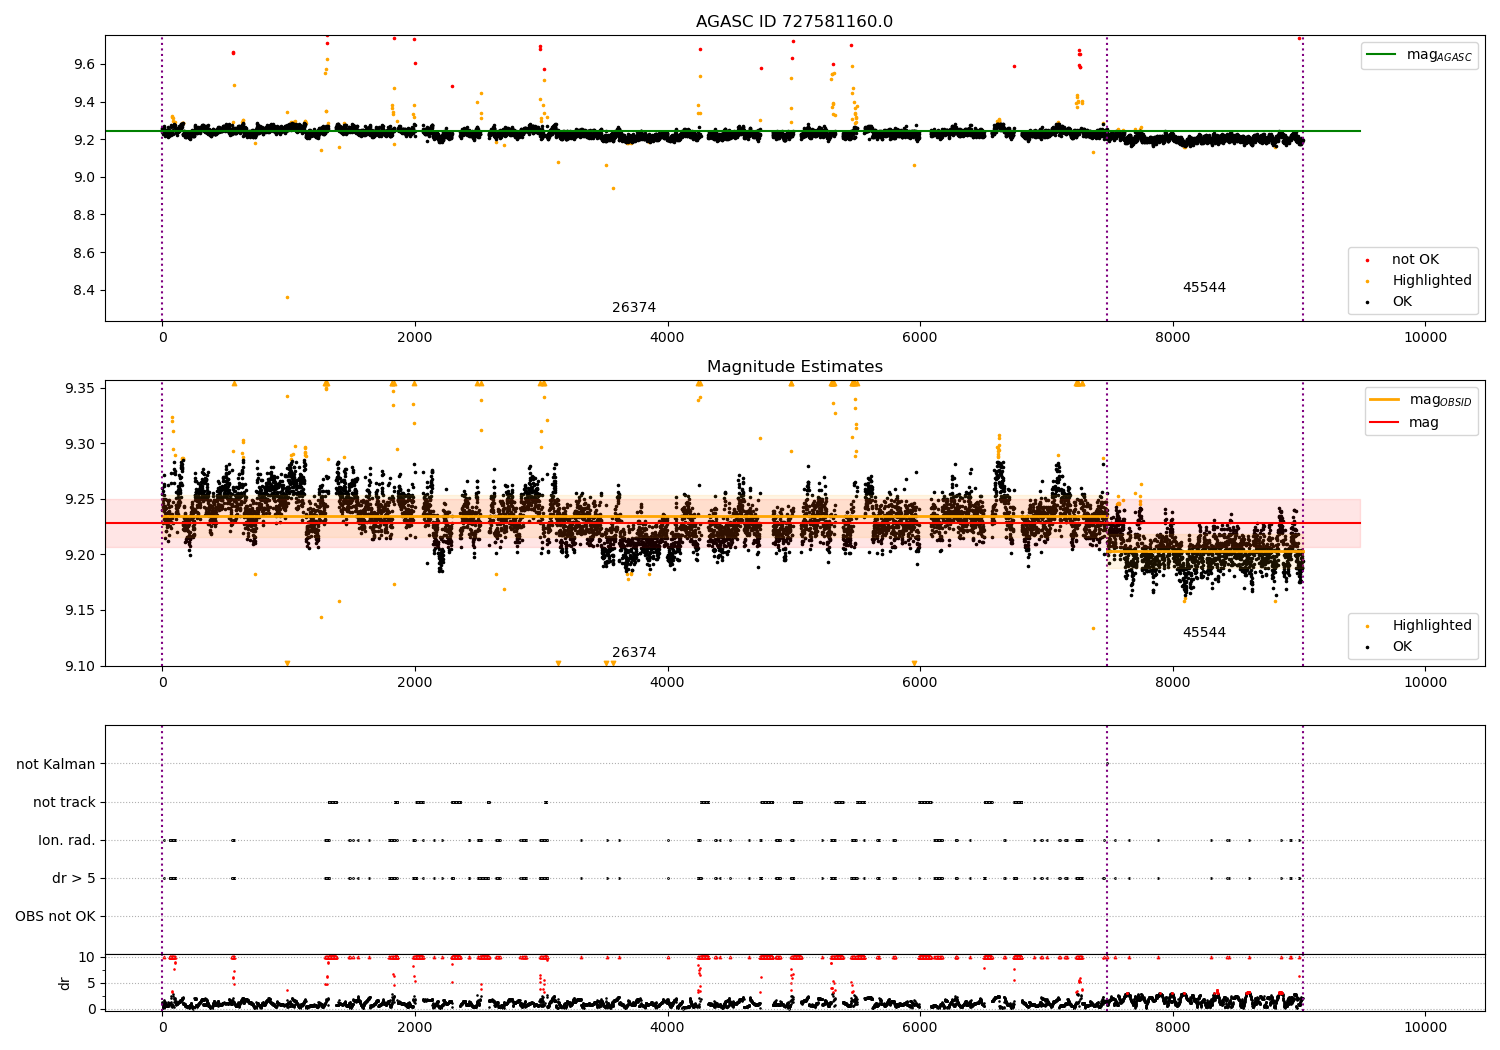The height and width of the screenshot is (1050, 1500).
Task: Select the 'not OK' legend entry
Action: [x=1415, y=260]
